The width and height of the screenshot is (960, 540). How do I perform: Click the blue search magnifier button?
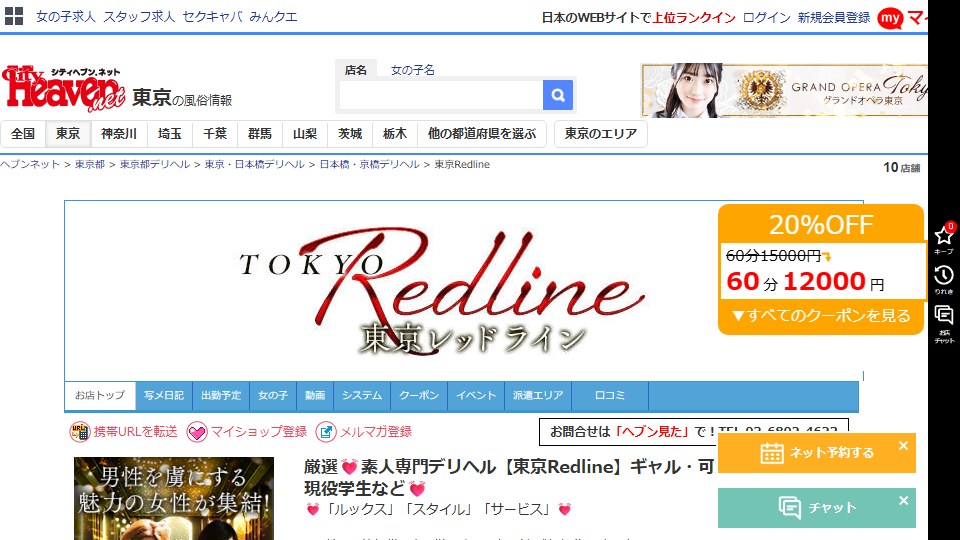[558, 95]
